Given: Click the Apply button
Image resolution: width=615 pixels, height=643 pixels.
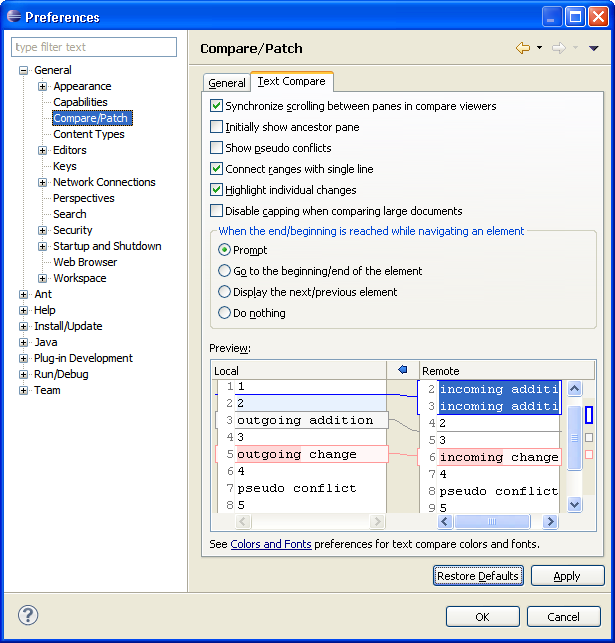Looking at the screenshot, I should click(x=567, y=576).
